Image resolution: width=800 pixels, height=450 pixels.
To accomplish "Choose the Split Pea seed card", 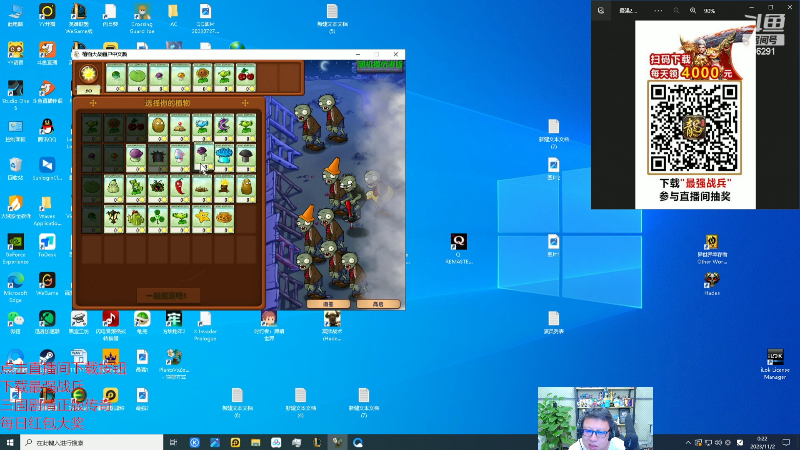I will coord(180,220).
